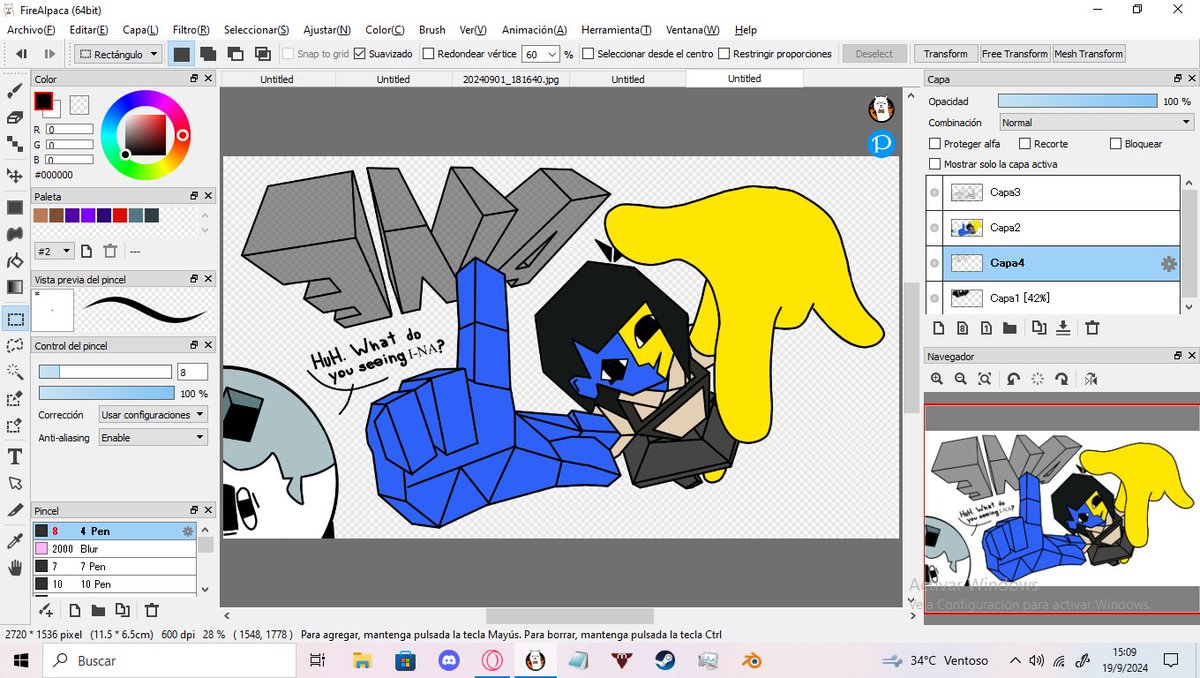Check Bloquear option
The width and height of the screenshot is (1200, 678).
1116,144
